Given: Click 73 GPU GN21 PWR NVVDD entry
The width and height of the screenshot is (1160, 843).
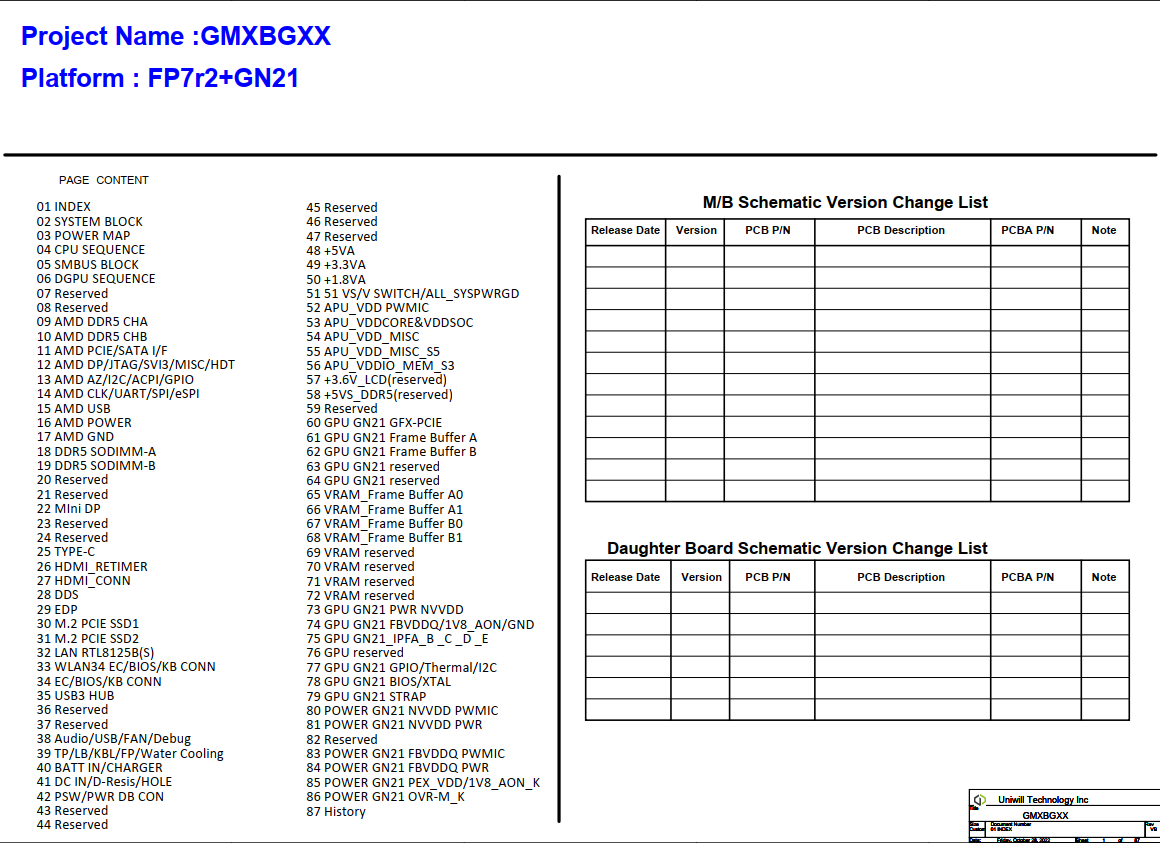Looking at the screenshot, I should (385, 610).
